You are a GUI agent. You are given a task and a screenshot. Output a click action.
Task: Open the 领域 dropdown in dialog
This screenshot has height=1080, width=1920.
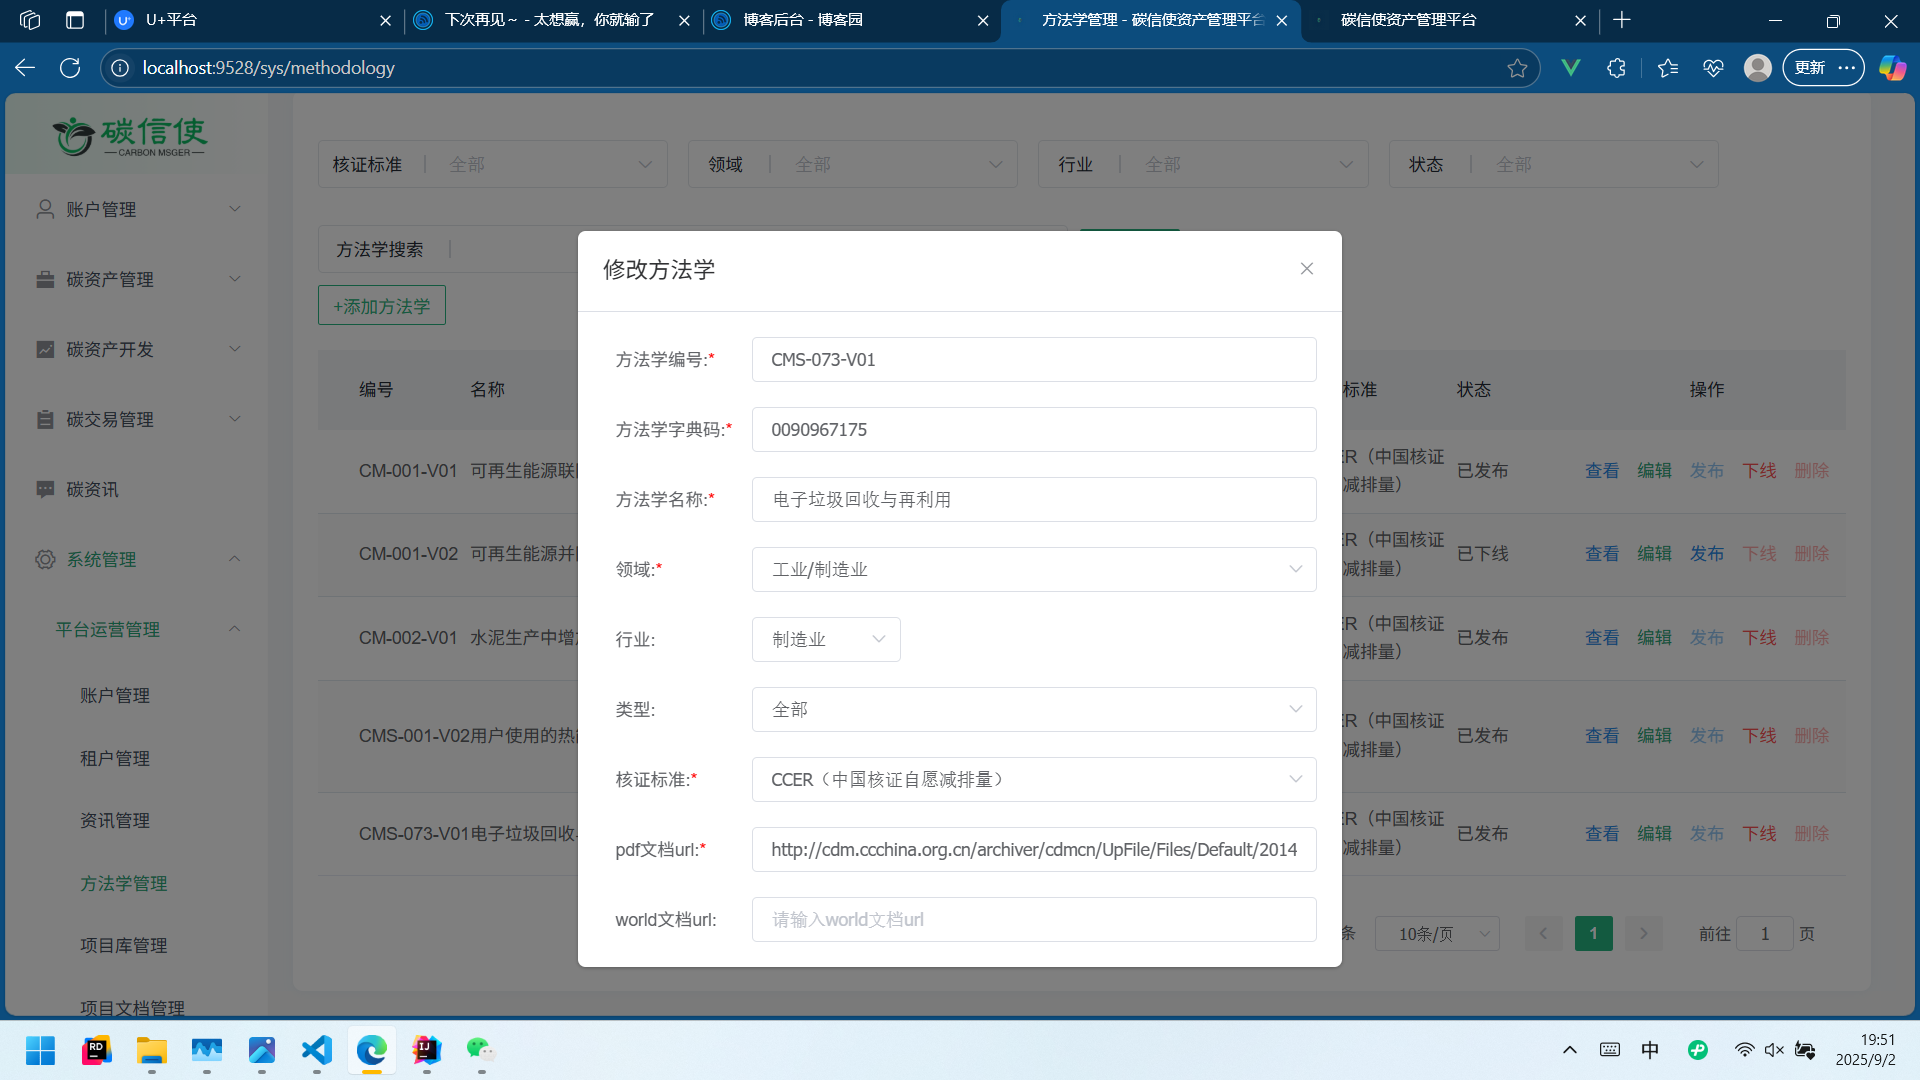1033,569
